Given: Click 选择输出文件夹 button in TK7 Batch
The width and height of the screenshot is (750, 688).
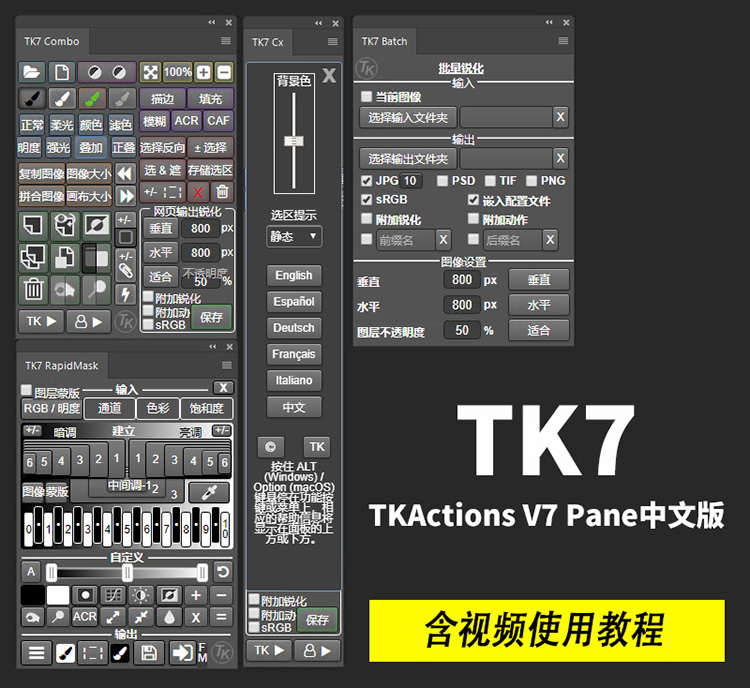Looking at the screenshot, I should click(408, 158).
